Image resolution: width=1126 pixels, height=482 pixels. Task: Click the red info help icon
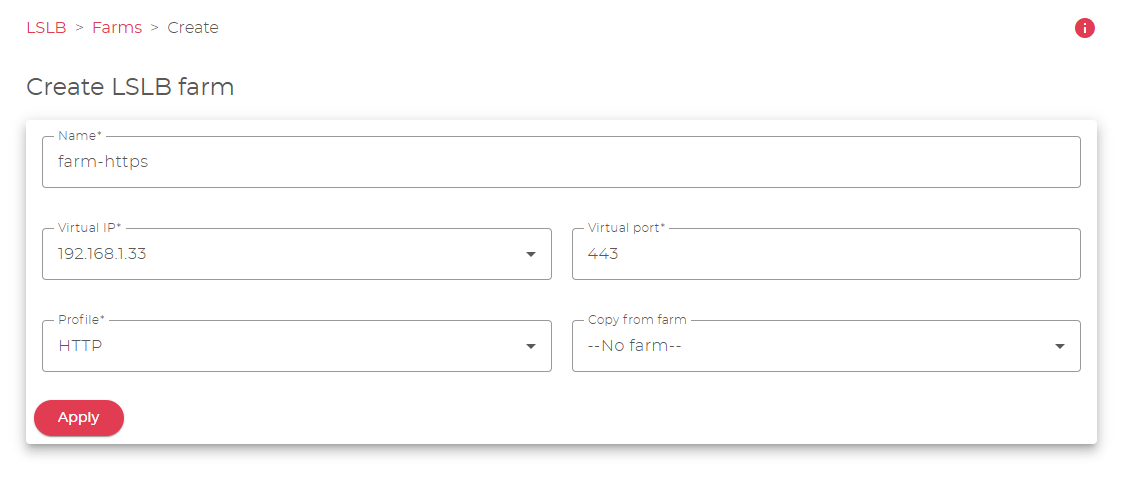(x=1084, y=28)
